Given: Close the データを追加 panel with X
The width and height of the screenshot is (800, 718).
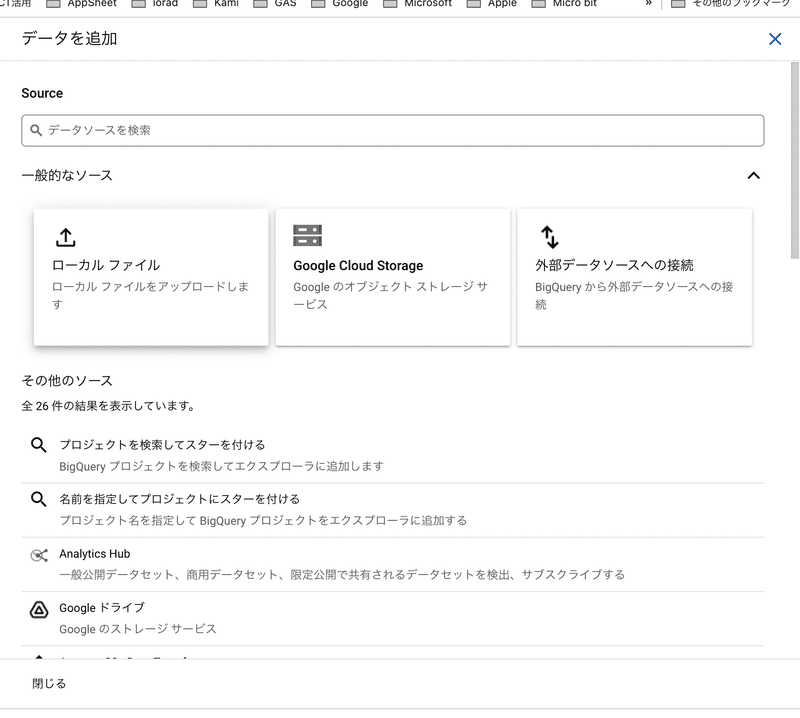Looking at the screenshot, I should tap(774, 39).
